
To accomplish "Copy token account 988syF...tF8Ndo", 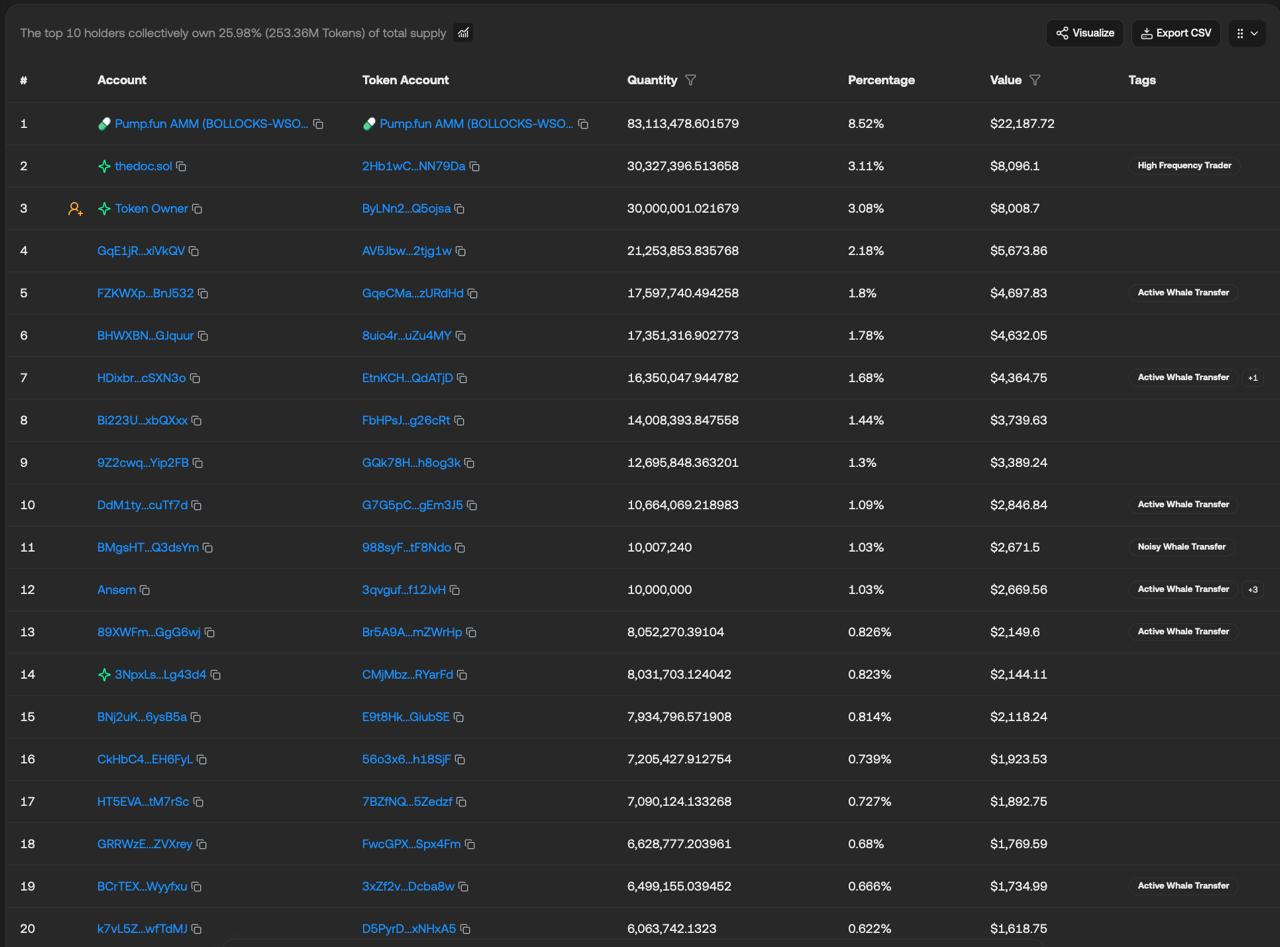I will tap(460, 548).
